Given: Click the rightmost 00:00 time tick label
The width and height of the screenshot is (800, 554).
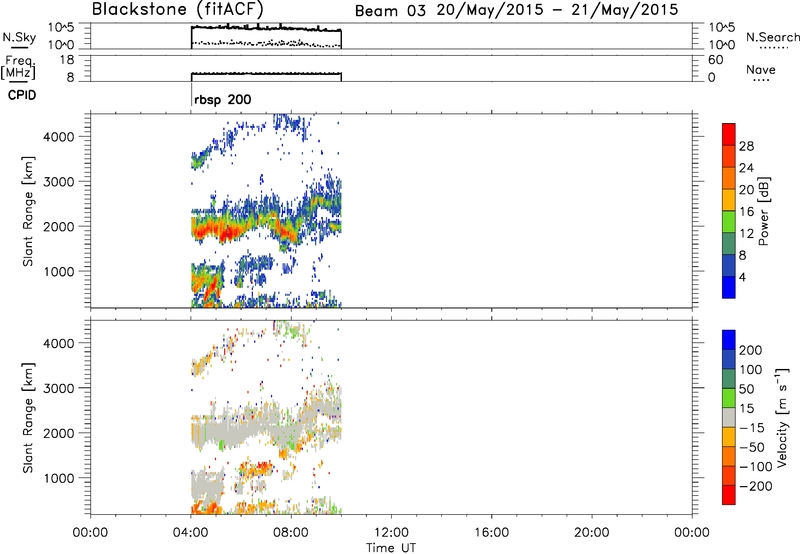Looking at the screenshot, I should click(691, 533).
